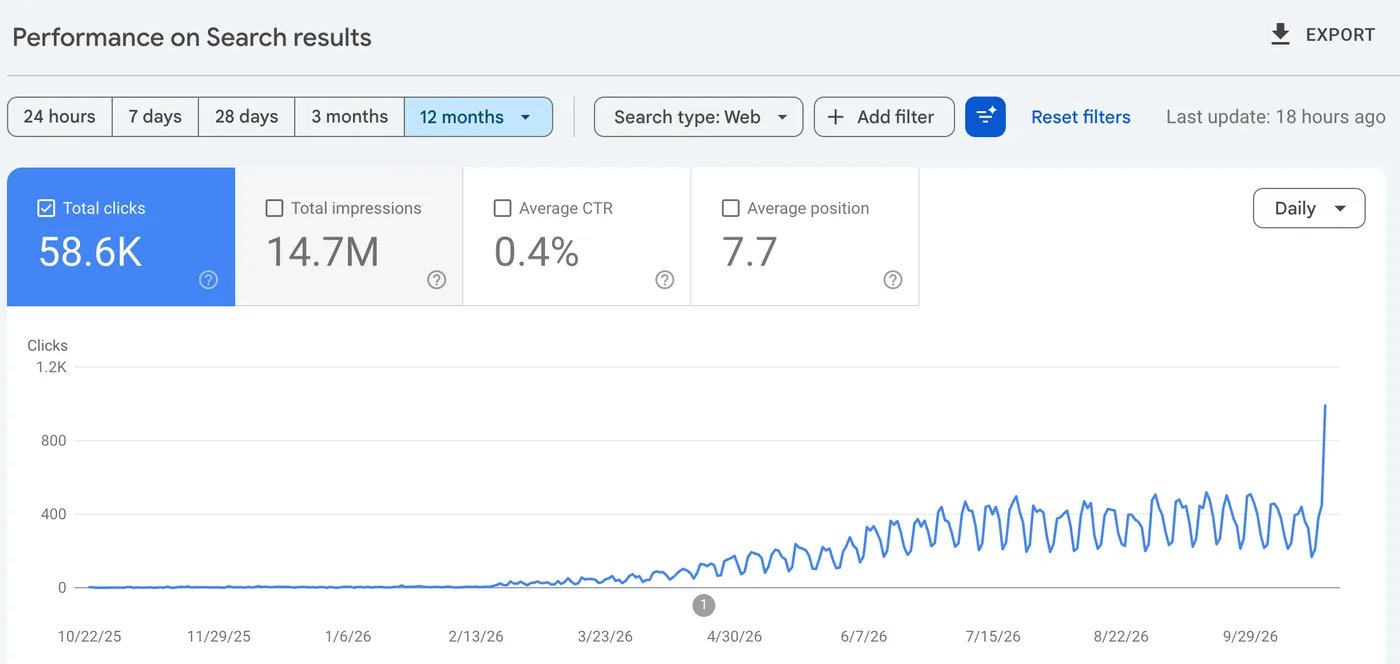Click the EXPORT button label
This screenshot has height=664, width=1400.
tap(1340, 35)
